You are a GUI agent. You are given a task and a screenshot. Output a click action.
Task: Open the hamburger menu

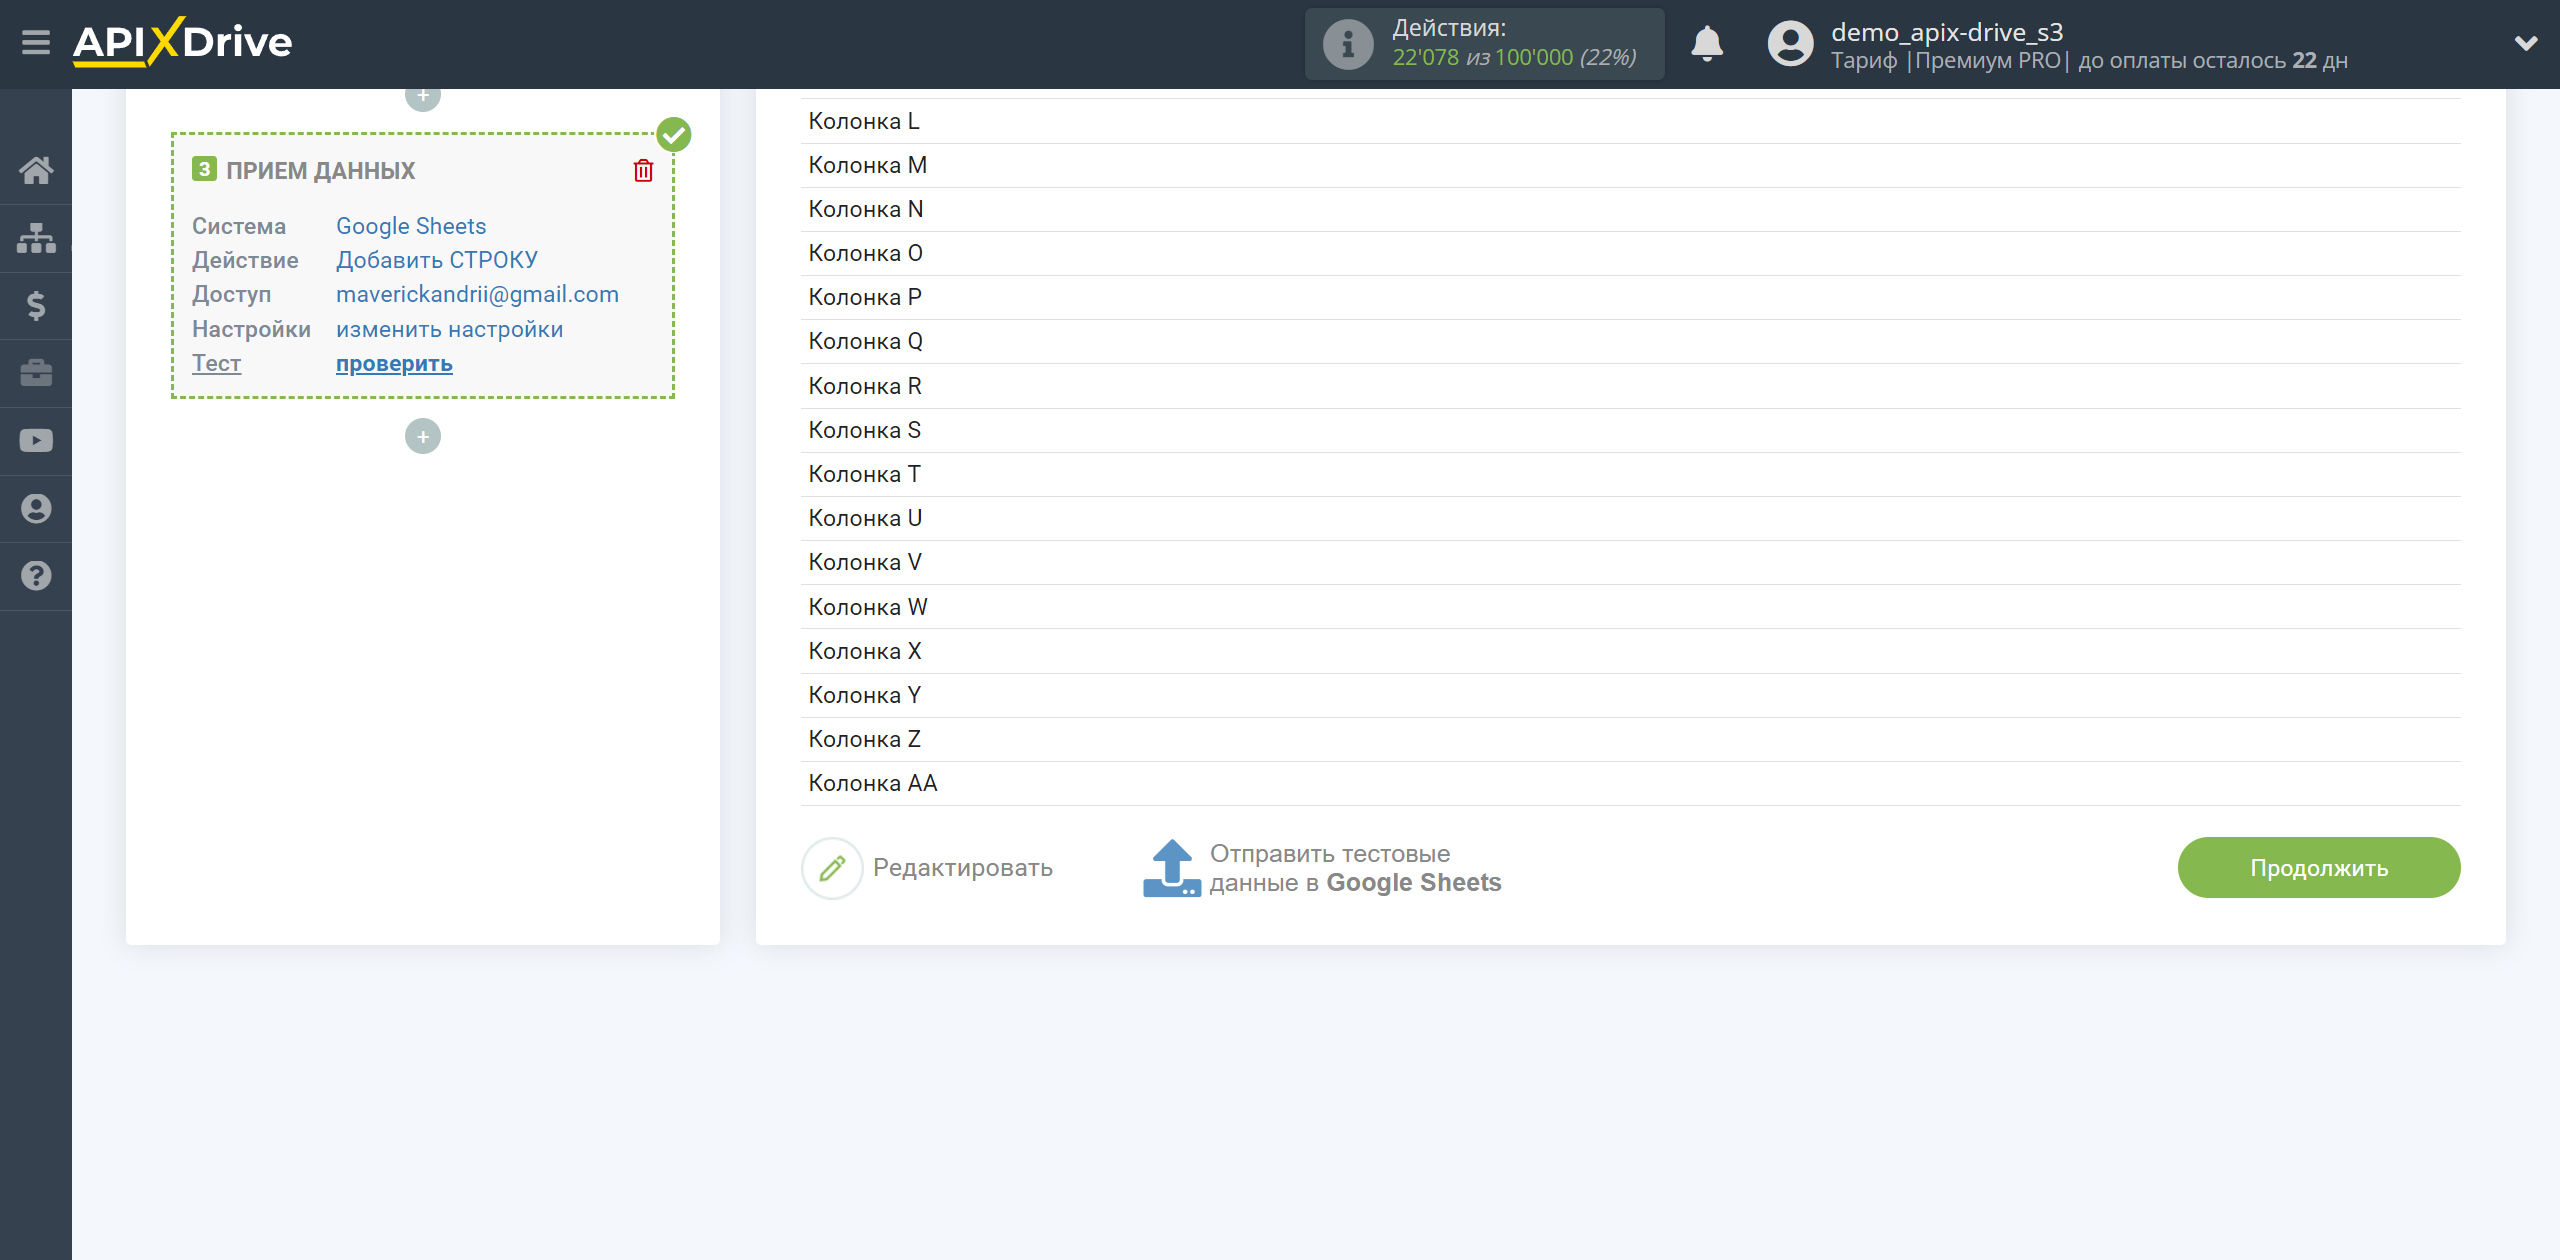pyautogui.click(x=36, y=43)
